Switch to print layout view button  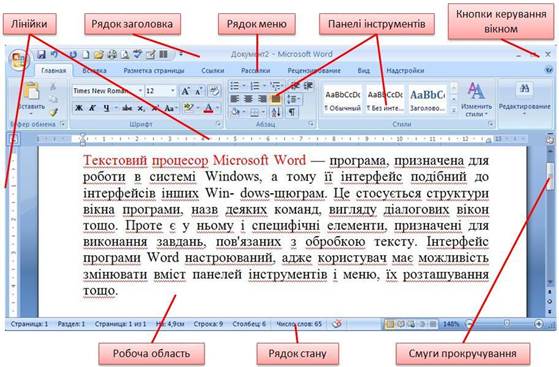(390, 324)
